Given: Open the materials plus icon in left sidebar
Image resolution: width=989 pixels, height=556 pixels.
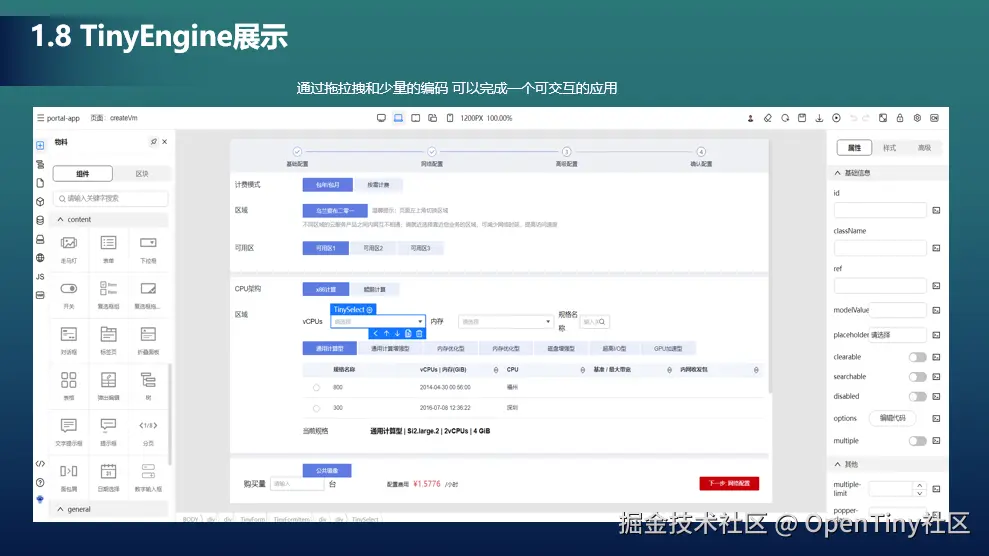Looking at the screenshot, I should tap(40, 146).
